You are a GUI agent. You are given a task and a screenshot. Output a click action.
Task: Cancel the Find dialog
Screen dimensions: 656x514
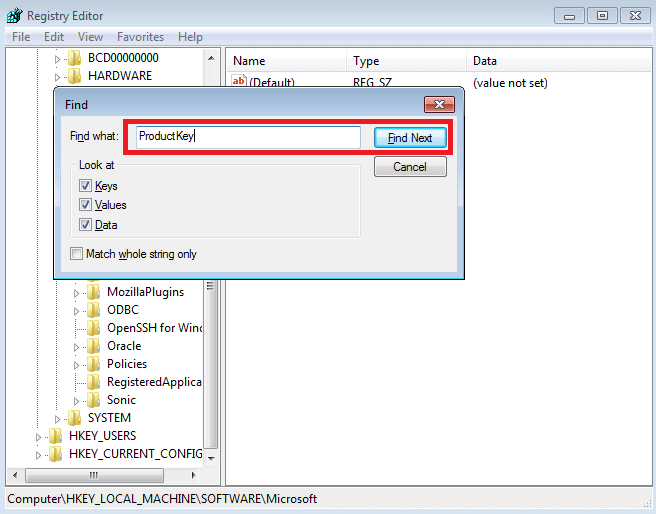[410, 167]
